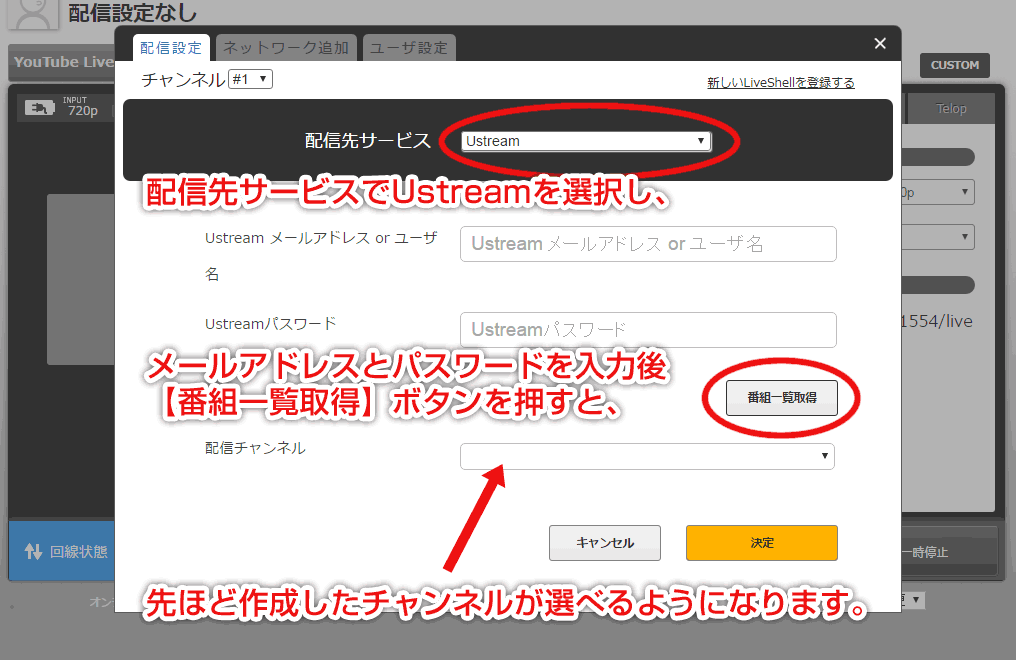The image size is (1016, 660).
Task: Click the YouTube Live tab in background
Action: click(x=63, y=62)
